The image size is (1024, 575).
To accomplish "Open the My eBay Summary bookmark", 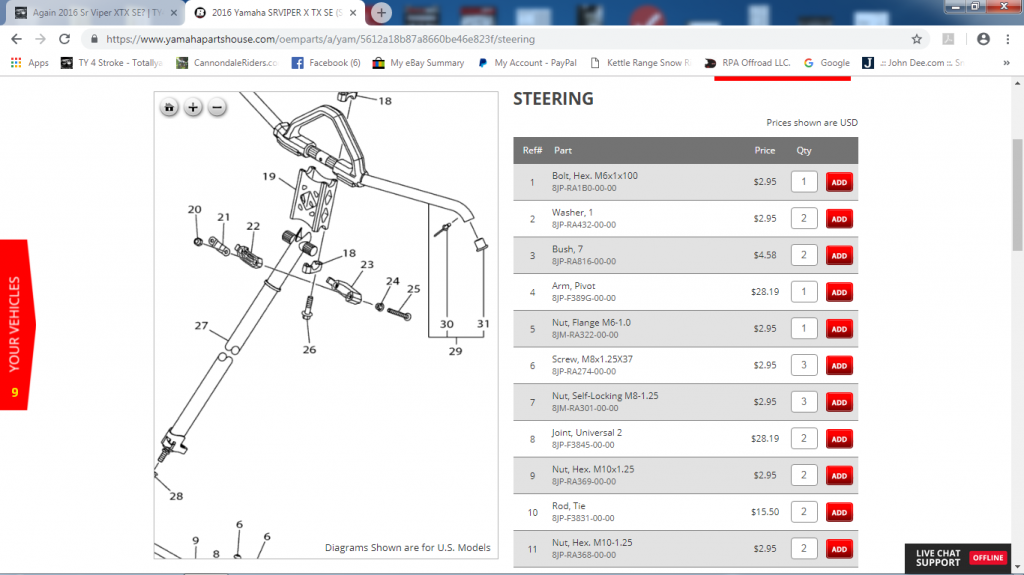I will tap(418, 63).
